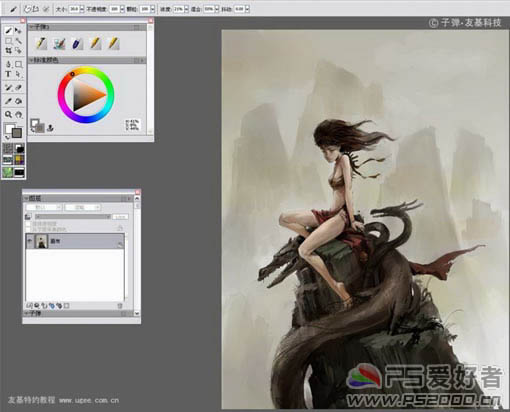Choose the Paint Bucket tool

18,101
